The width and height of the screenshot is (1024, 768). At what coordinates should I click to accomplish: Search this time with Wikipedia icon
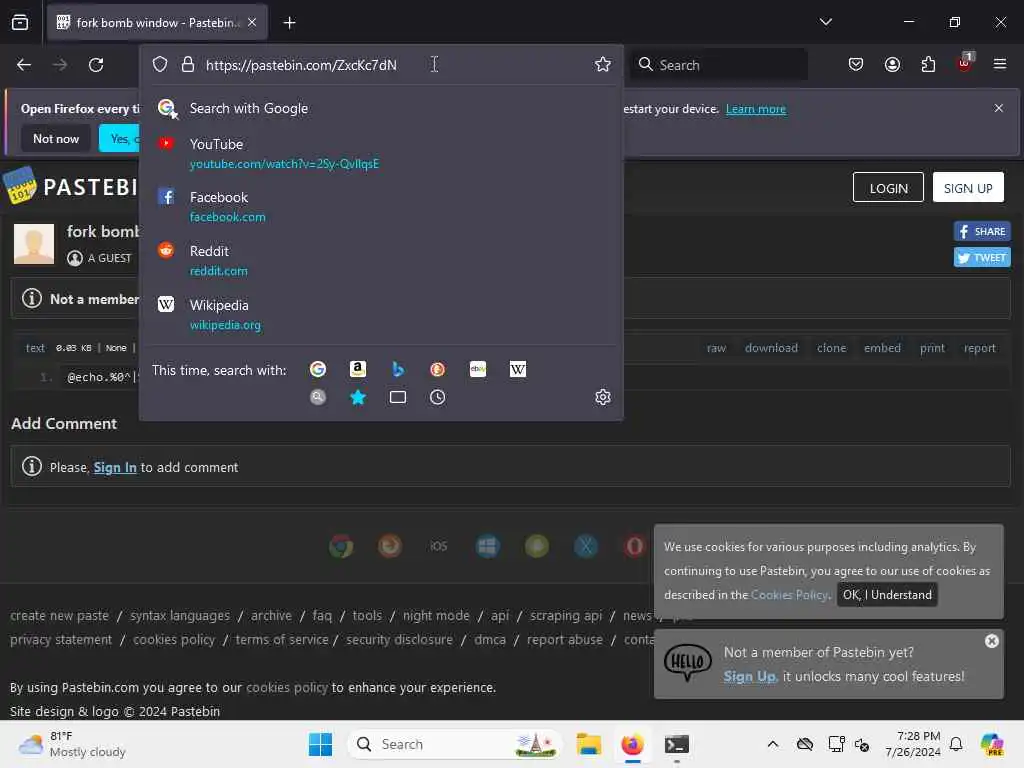coord(517,369)
